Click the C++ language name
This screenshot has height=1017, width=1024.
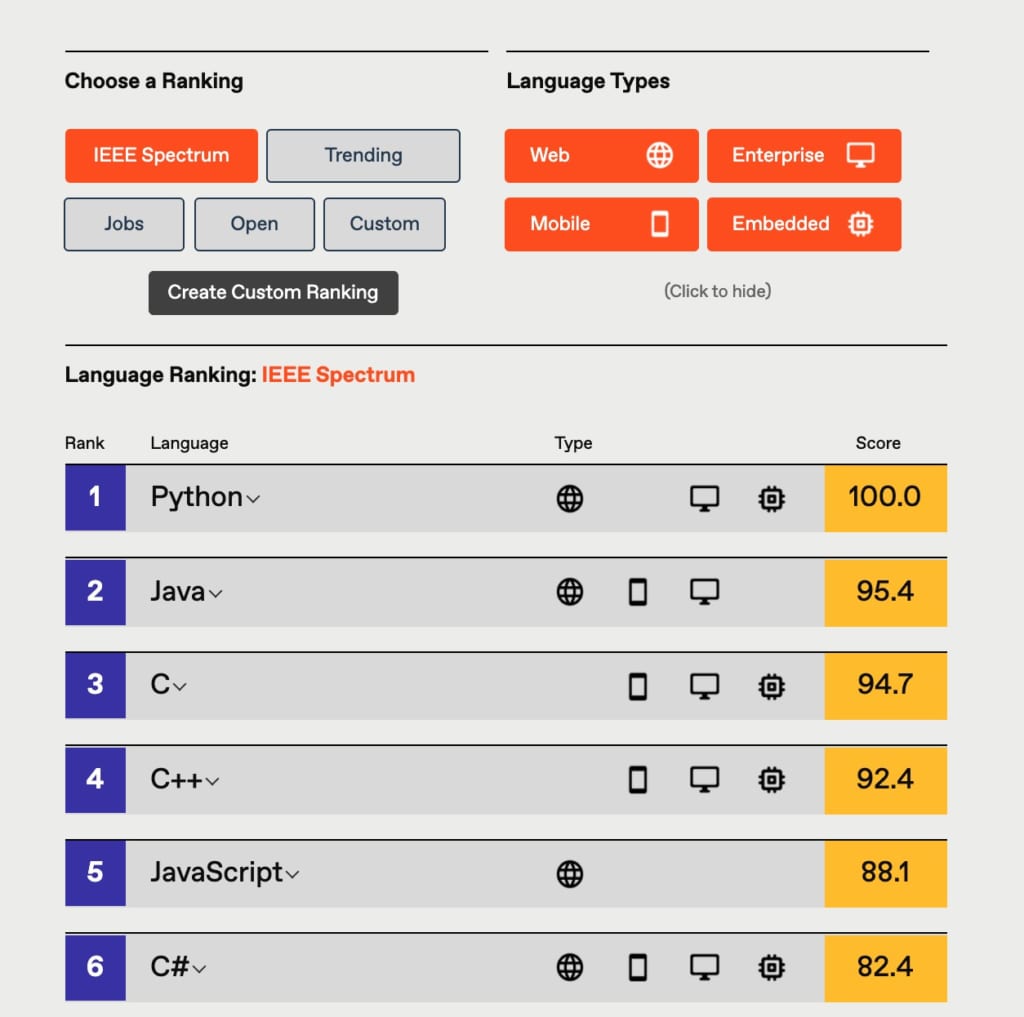176,779
